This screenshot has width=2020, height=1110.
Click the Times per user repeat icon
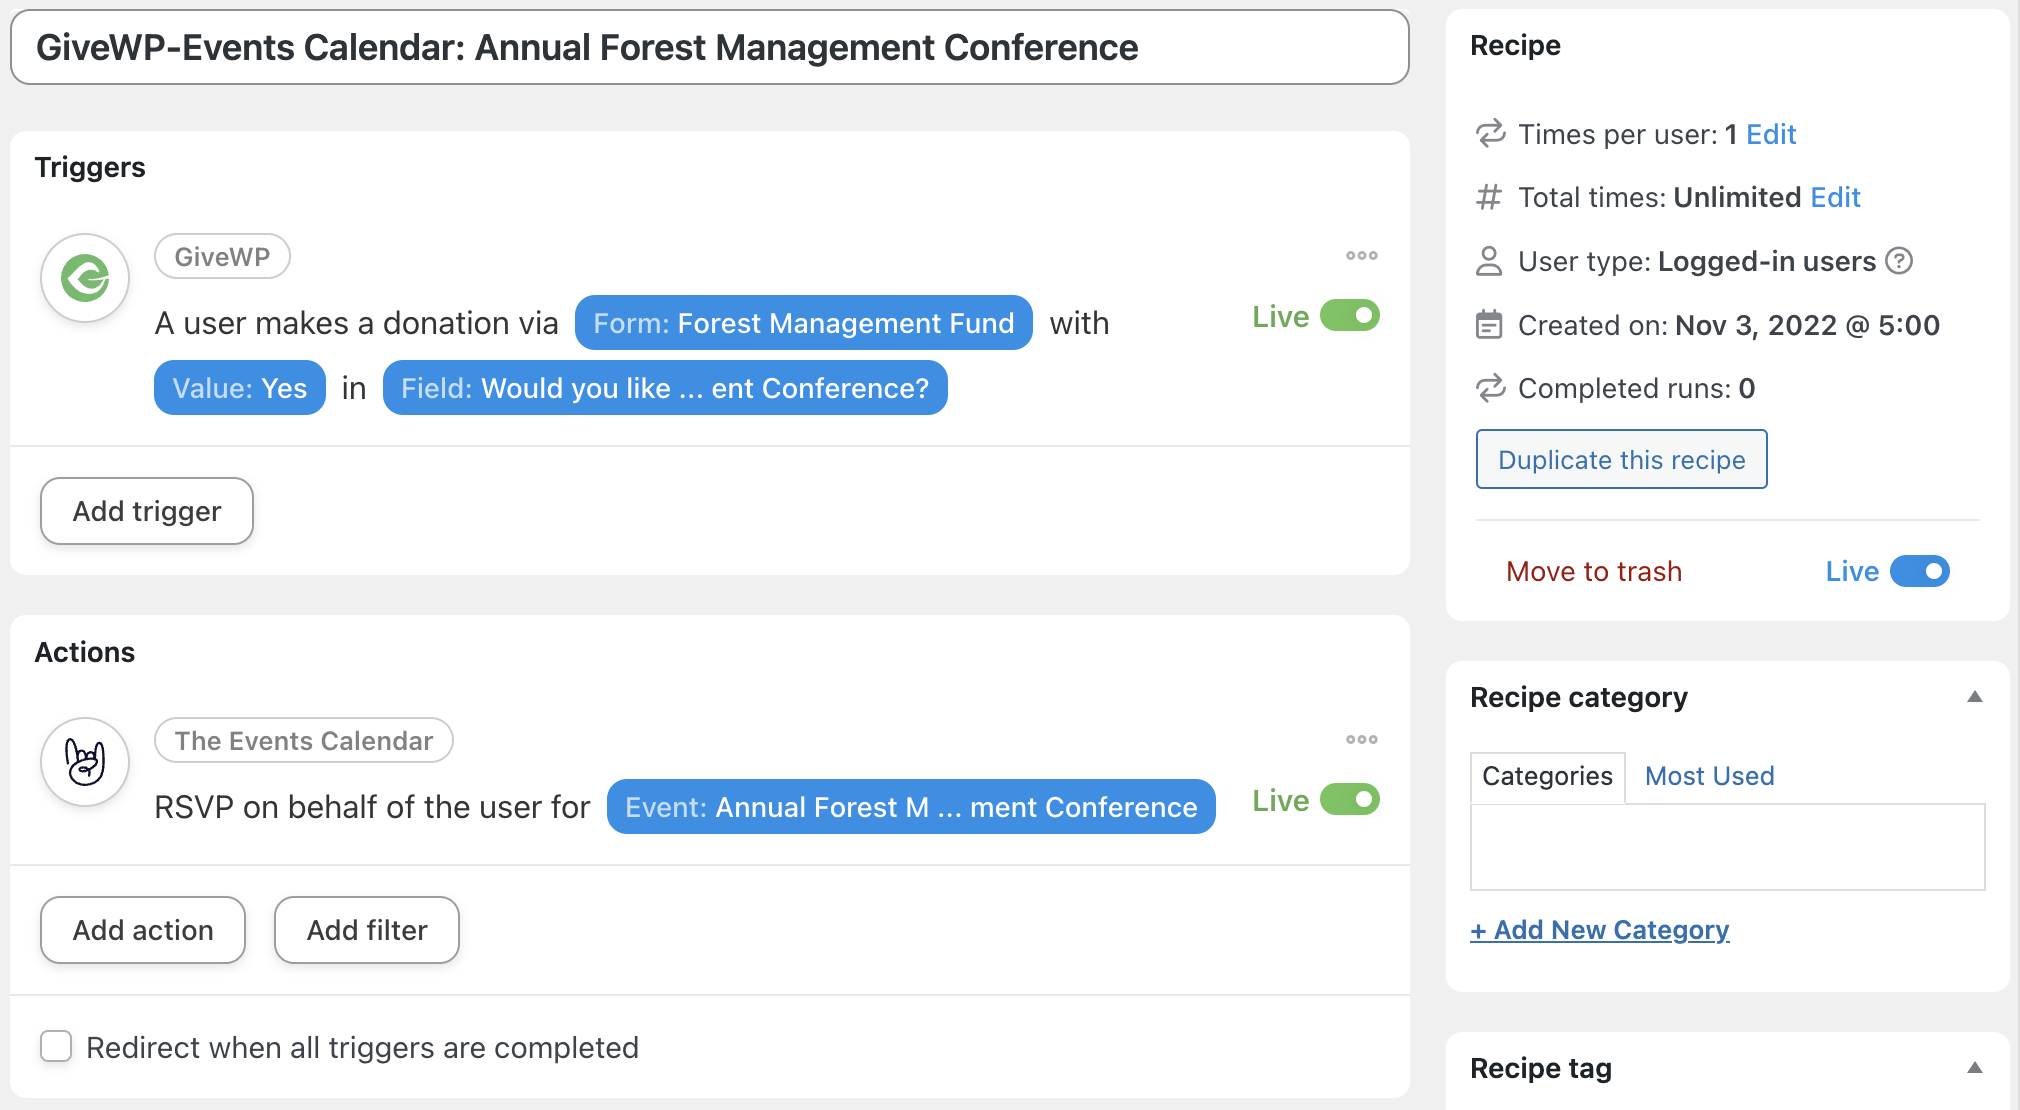point(1490,134)
